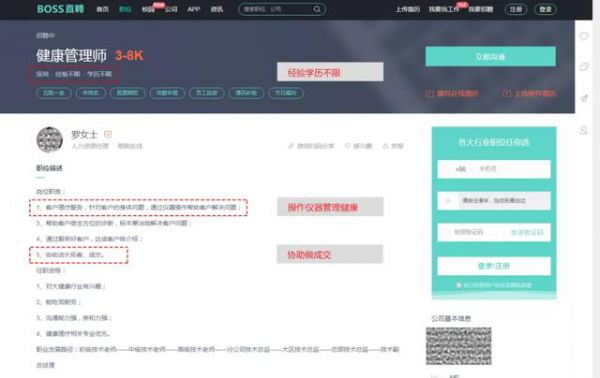
Task: Click the chat bubbles icon in right sidebar
Action: 584,67
